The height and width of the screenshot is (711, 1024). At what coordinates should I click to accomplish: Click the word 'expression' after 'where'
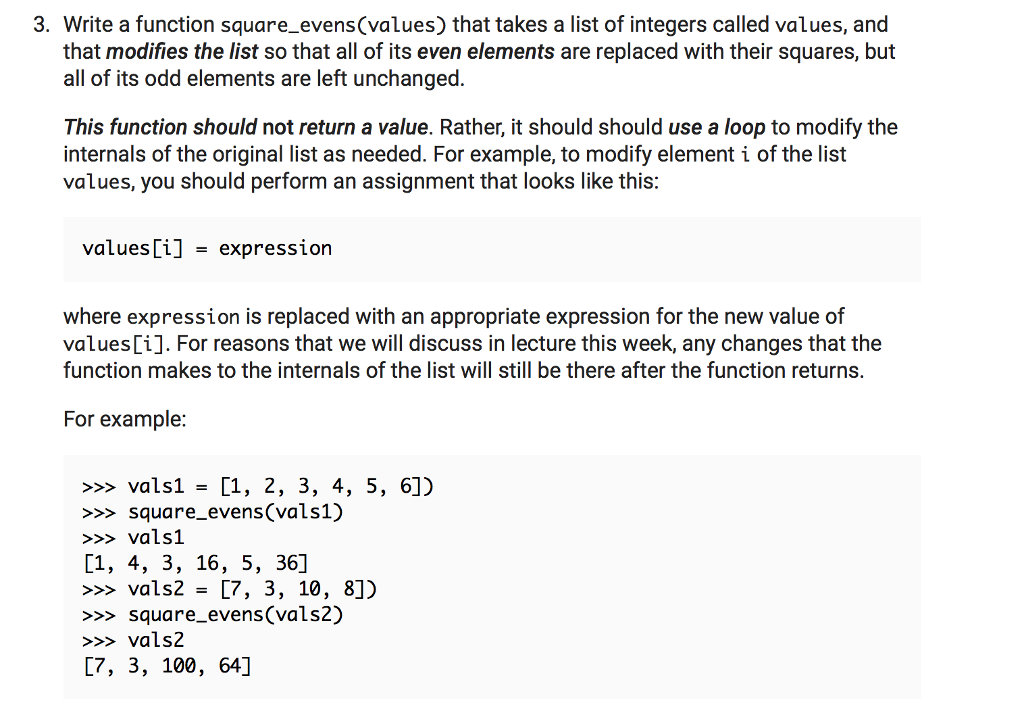184,317
